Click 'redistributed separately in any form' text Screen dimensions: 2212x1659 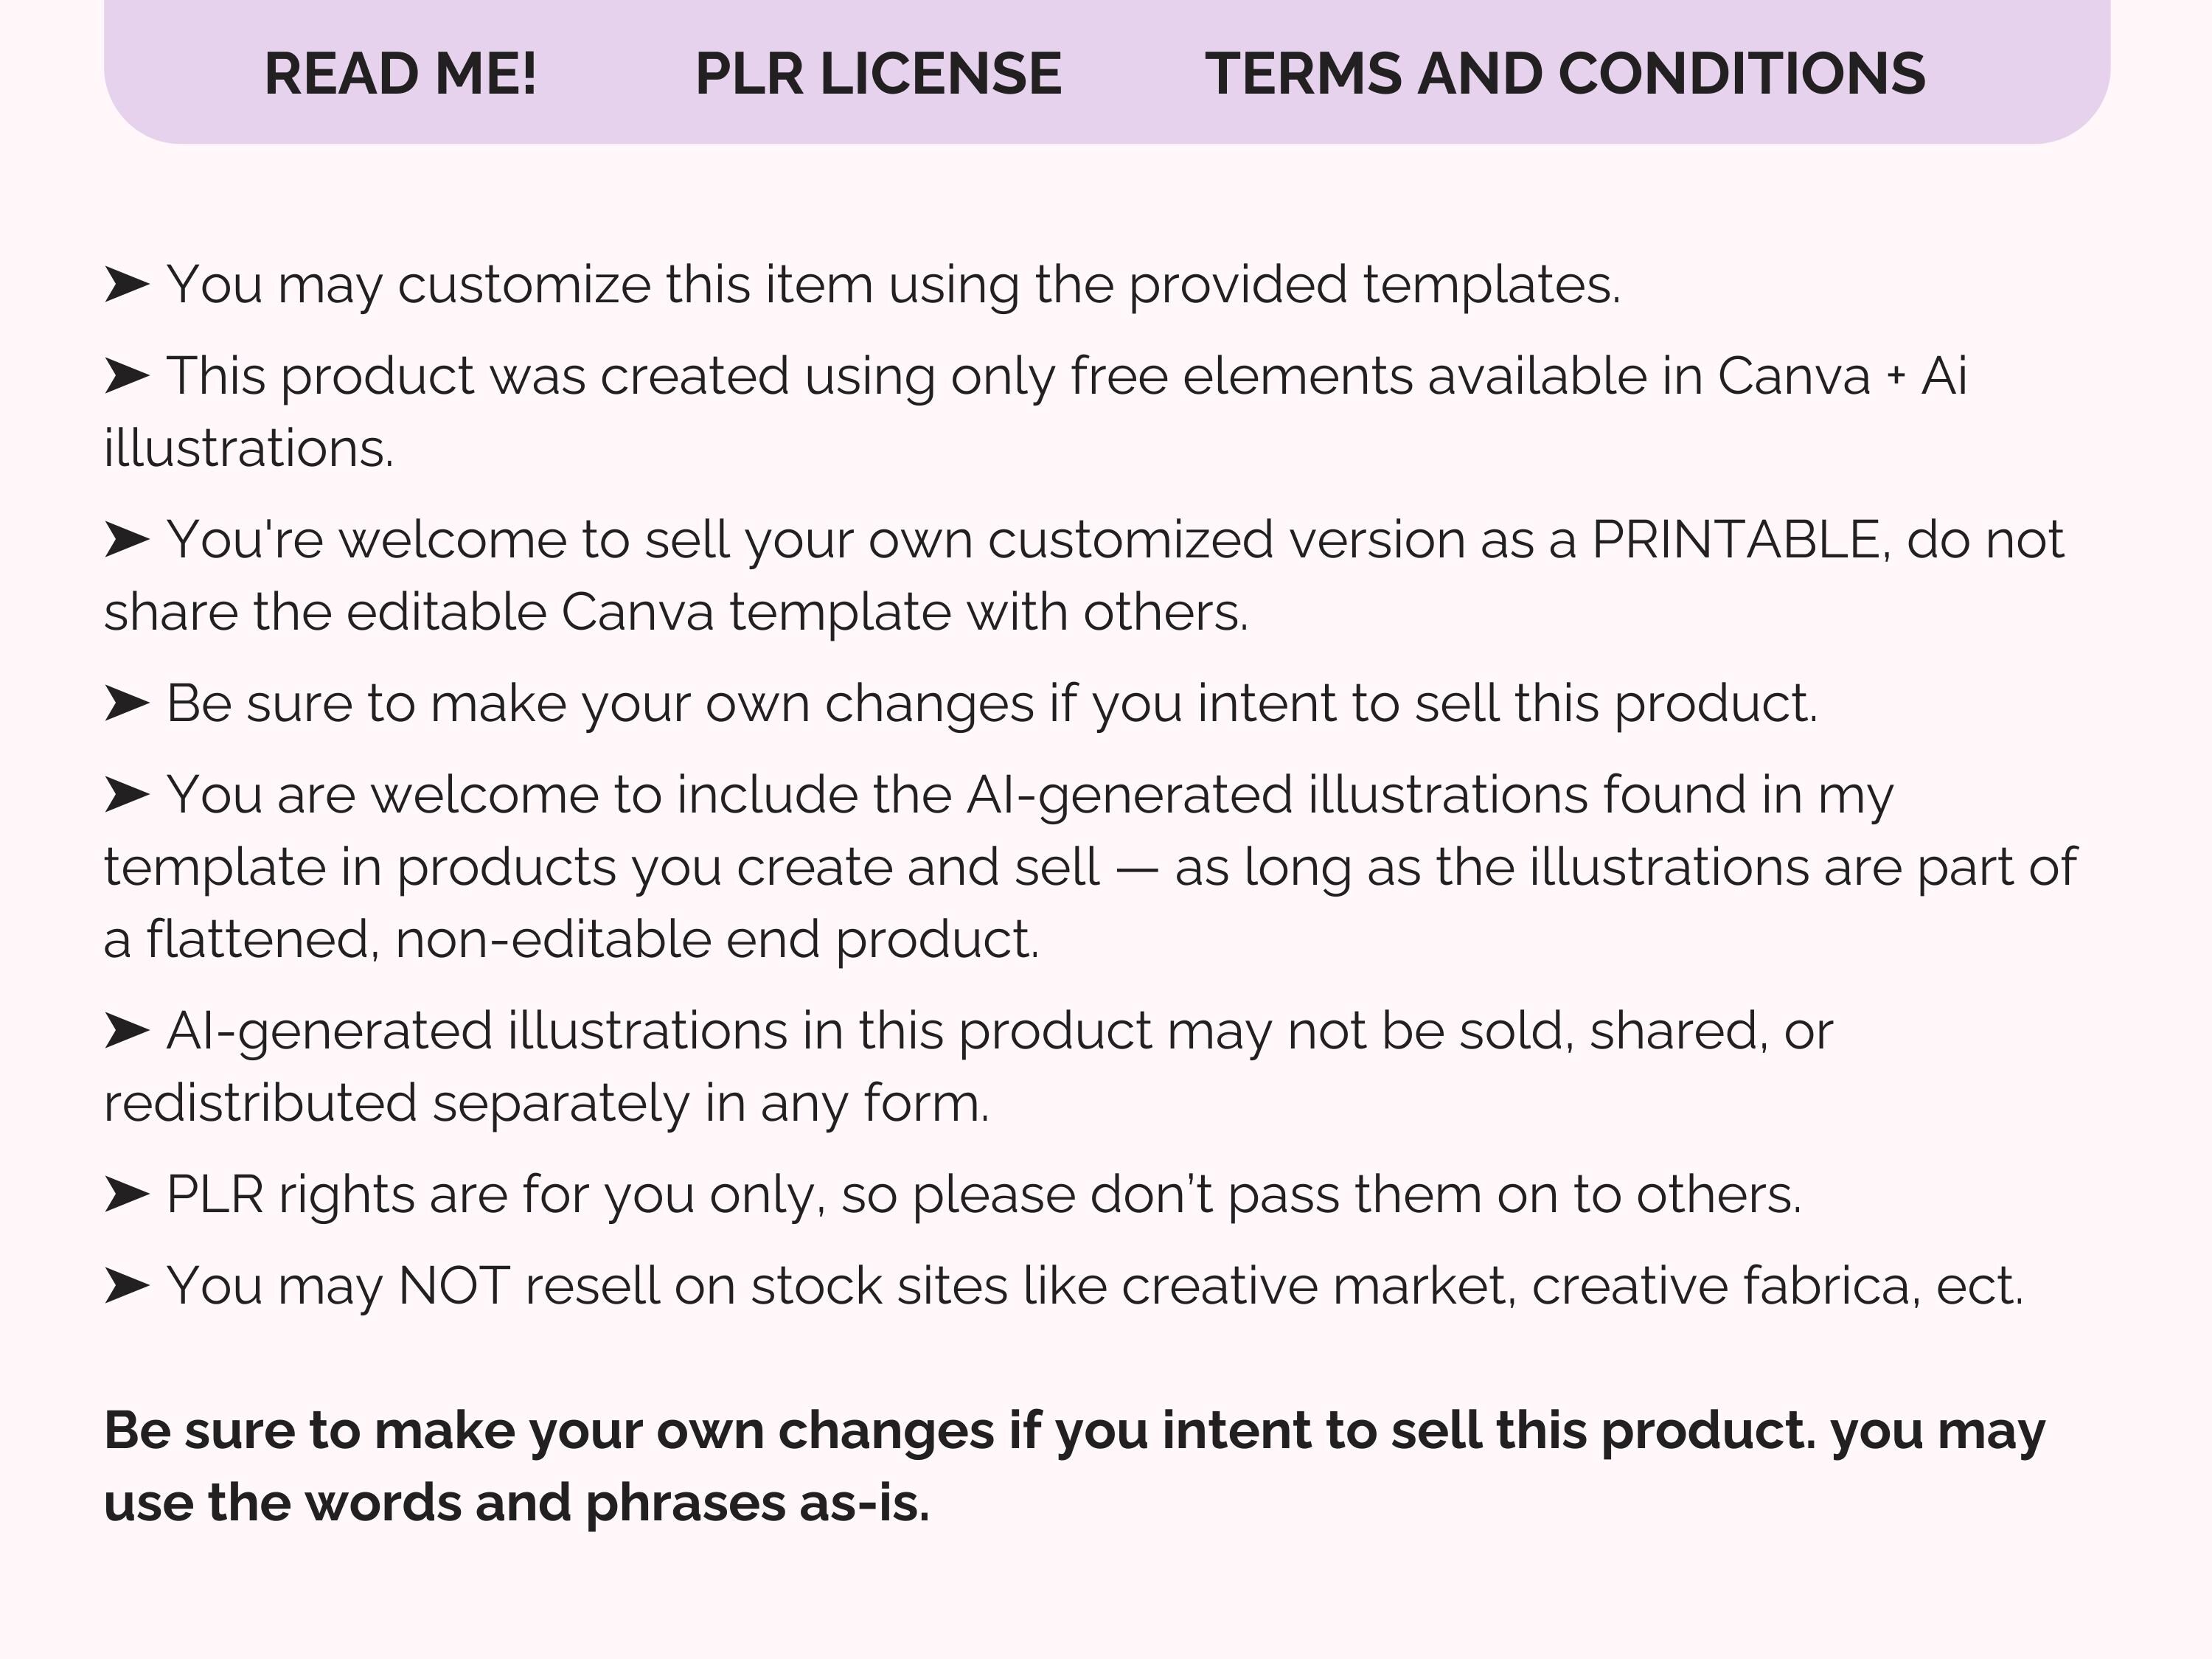546,1104
